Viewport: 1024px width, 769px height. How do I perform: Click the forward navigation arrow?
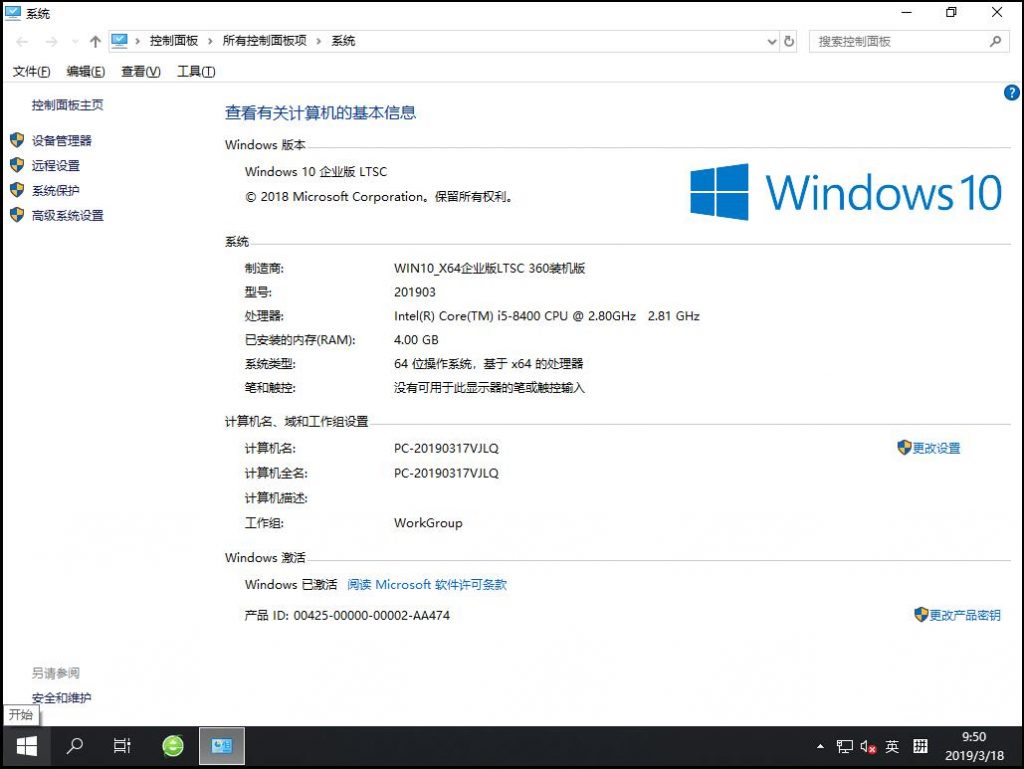pos(52,42)
